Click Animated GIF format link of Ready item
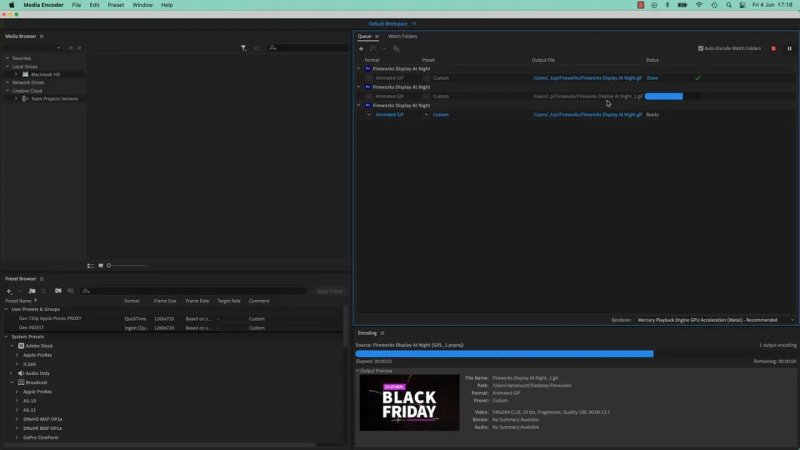This screenshot has width=800, height=450. tap(389, 115)
